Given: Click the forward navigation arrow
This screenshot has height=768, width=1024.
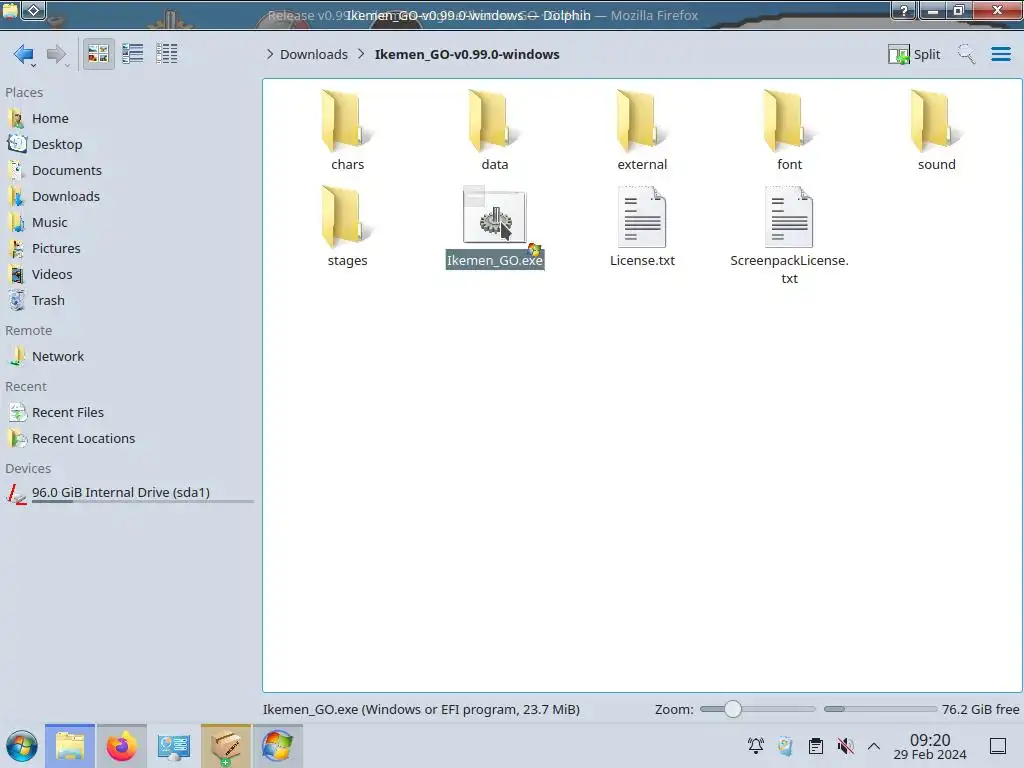Looking at the screenshot, I should pyautogui.click(x=57, y=54).
